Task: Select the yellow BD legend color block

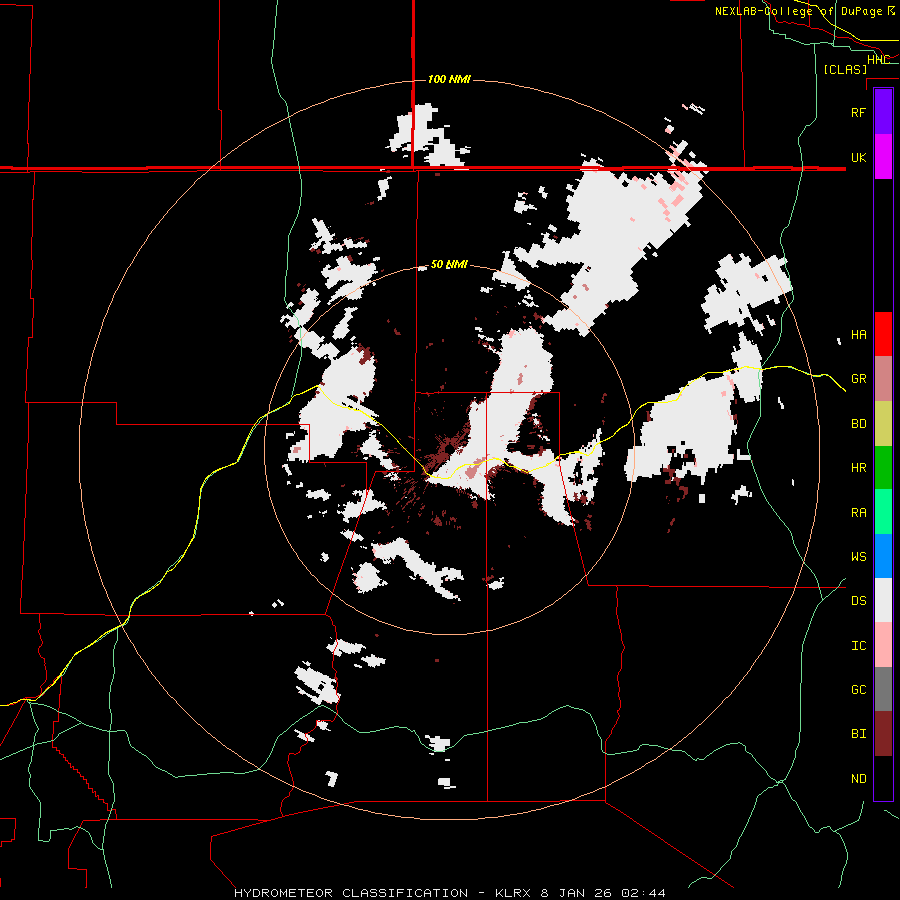Action: tap(883, 423)
